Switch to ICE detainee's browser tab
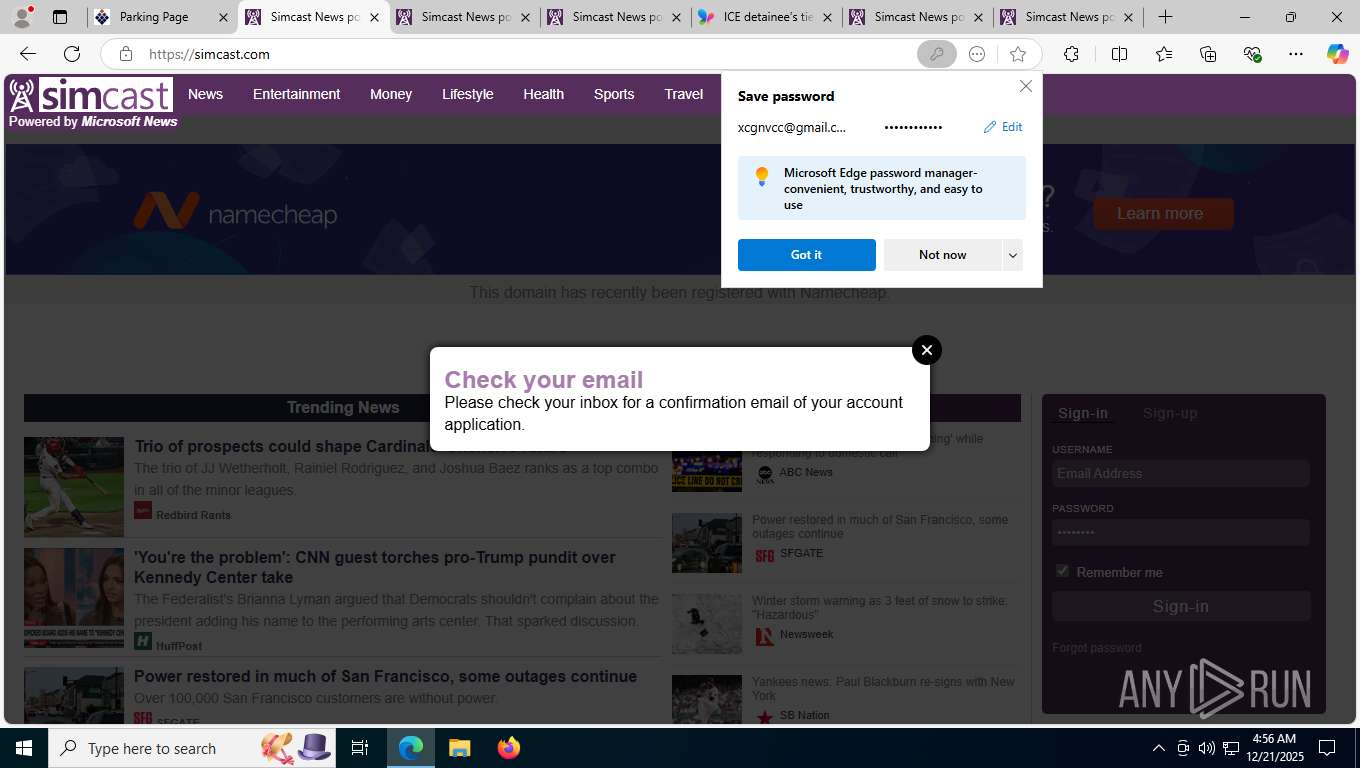 [x=767, y=17]
